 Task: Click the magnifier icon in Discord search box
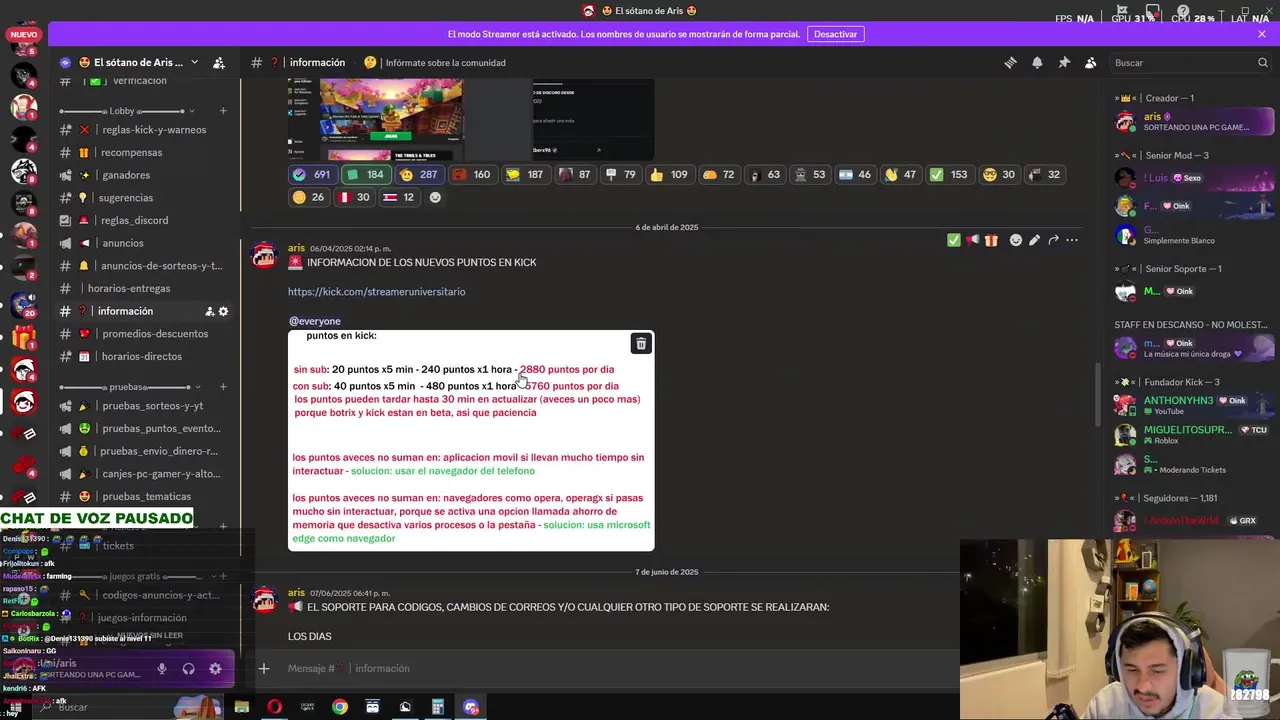(1263, 62)
